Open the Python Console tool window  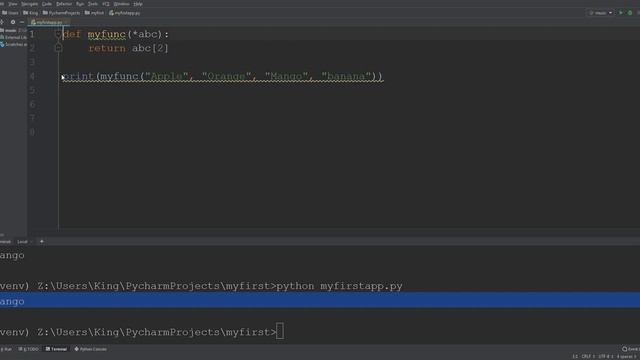[91, 349]
